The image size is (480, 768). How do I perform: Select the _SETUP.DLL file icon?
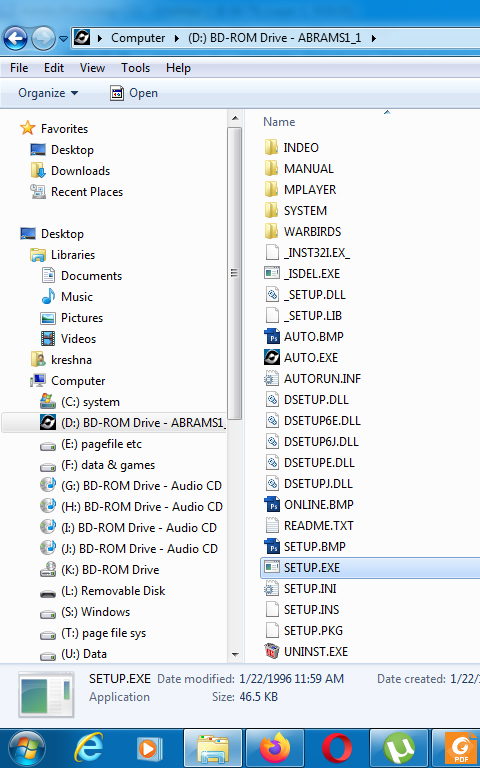271,294
